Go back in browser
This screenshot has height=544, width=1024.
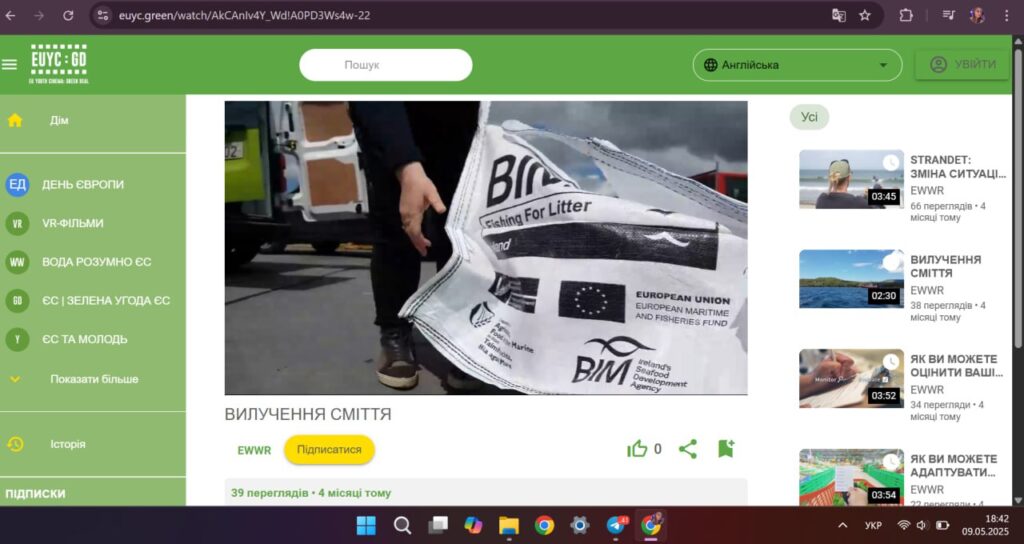[x=10, y=15]
